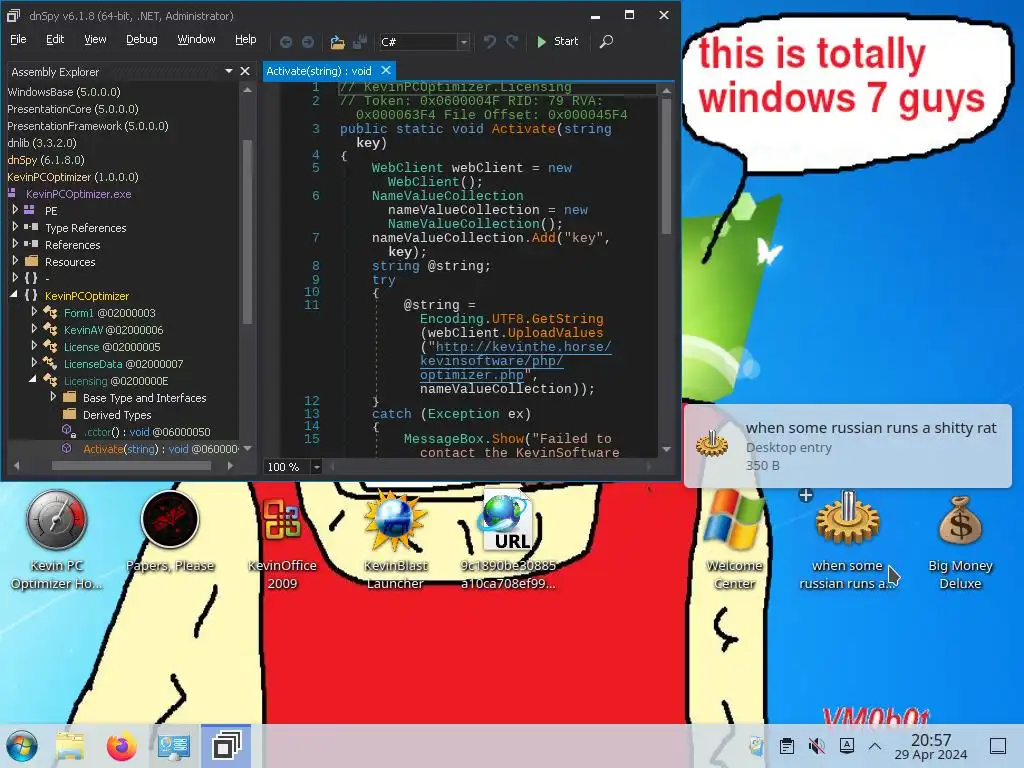Collapse the Licensing class node
Image resolution: width=1024 pixels, height=768 pixels.
(33, 380)
